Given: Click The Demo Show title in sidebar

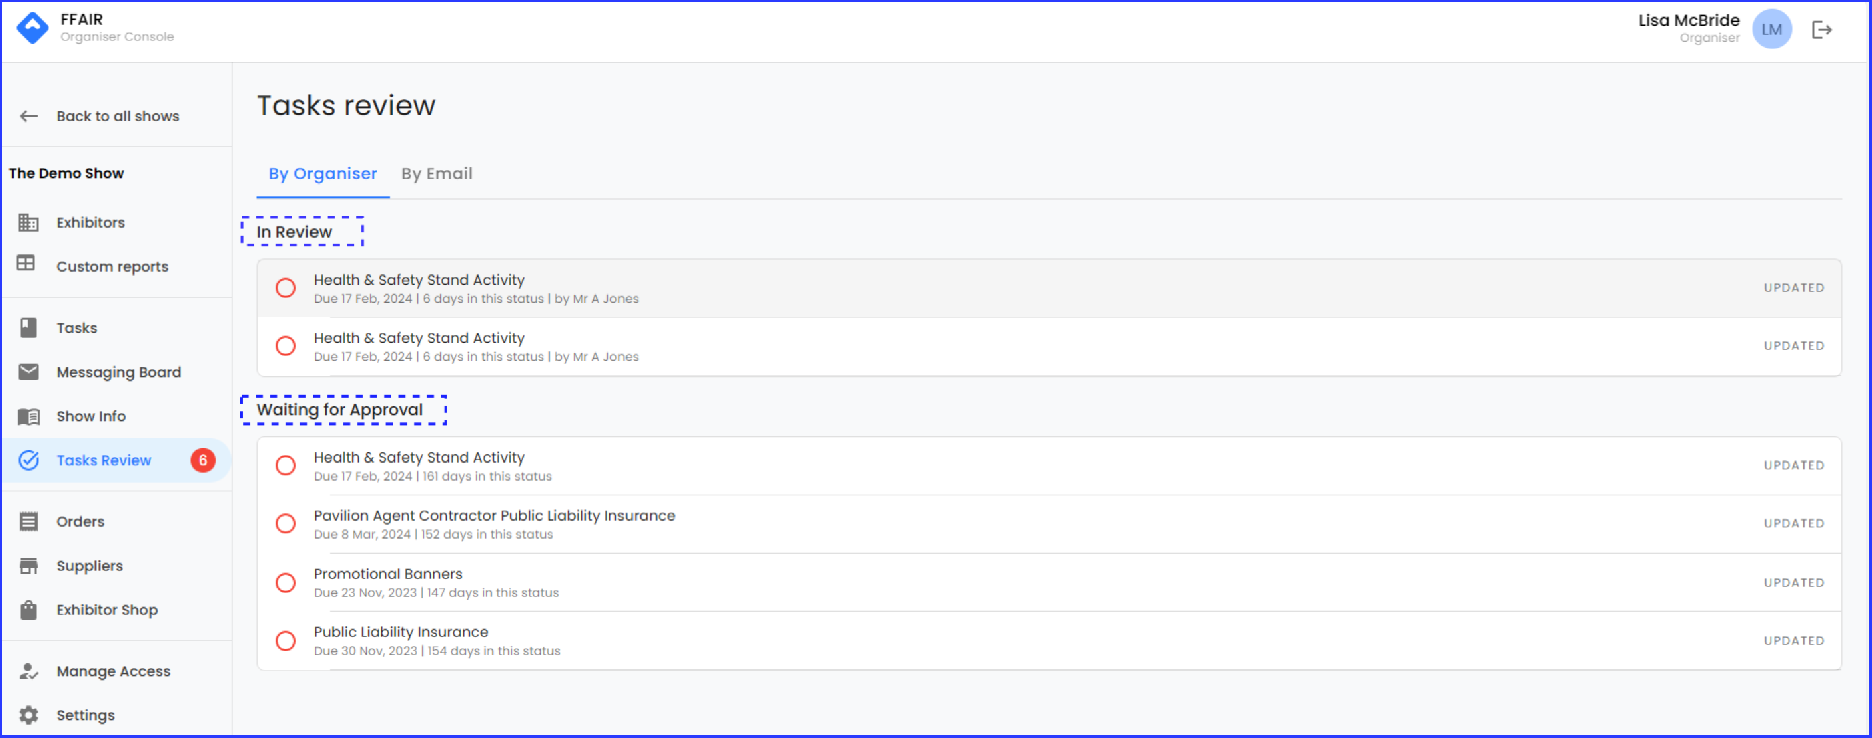Looking at the screenshot, I should tap(67, 173).
